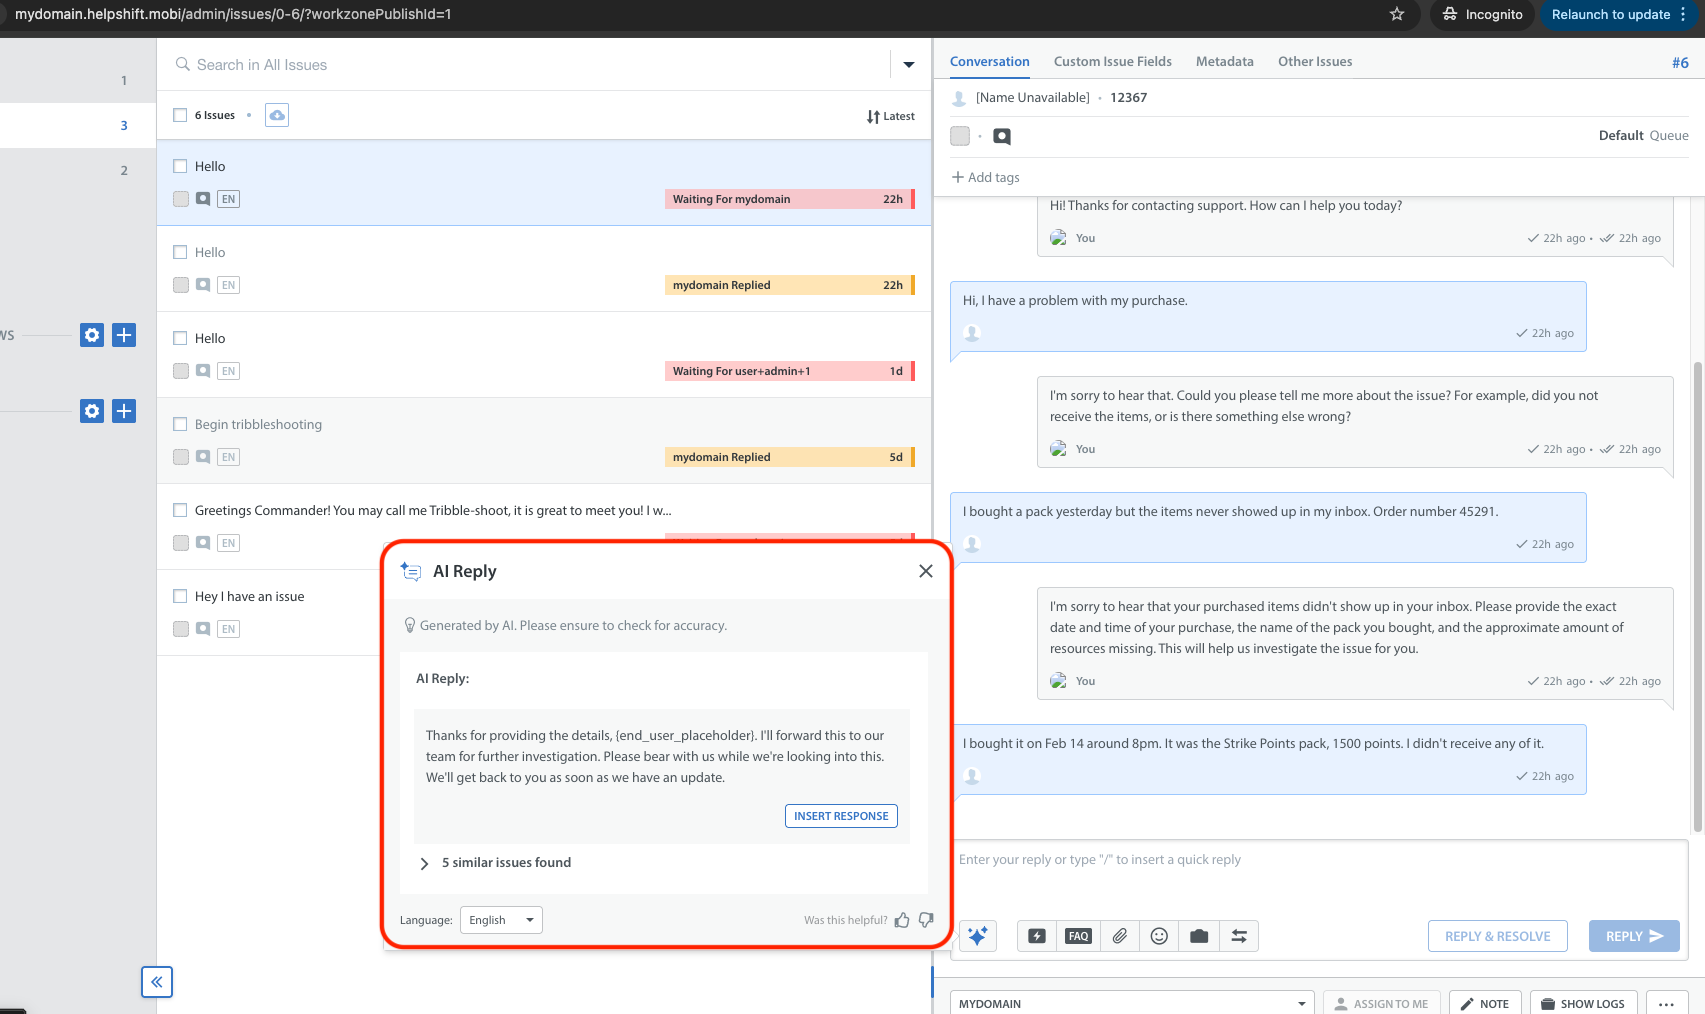Click thumbs down on the AI reply
Viewport: 1705px width, 1014px height.
point(926,920)
